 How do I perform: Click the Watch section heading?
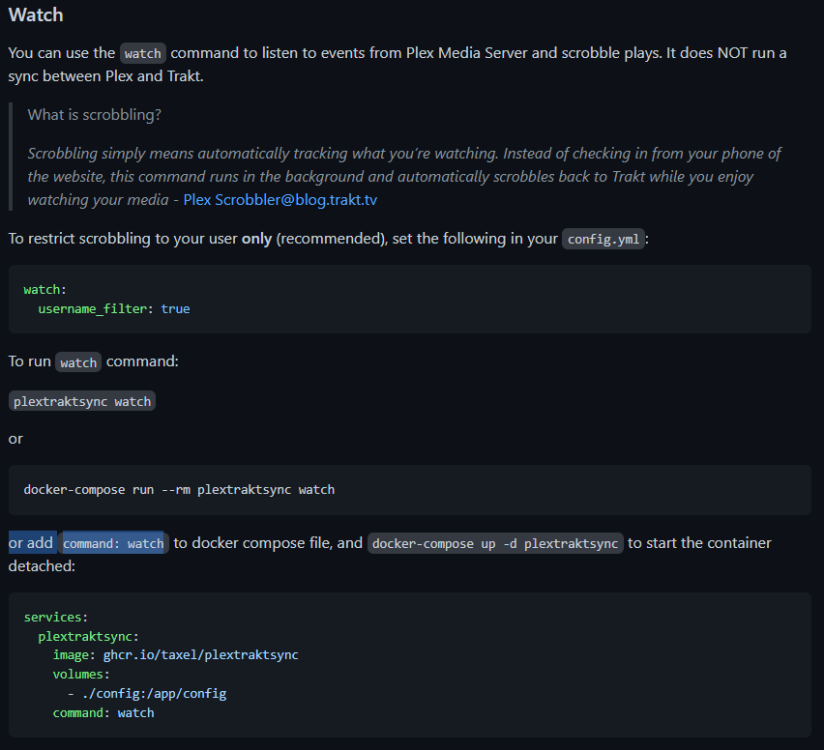36,15
